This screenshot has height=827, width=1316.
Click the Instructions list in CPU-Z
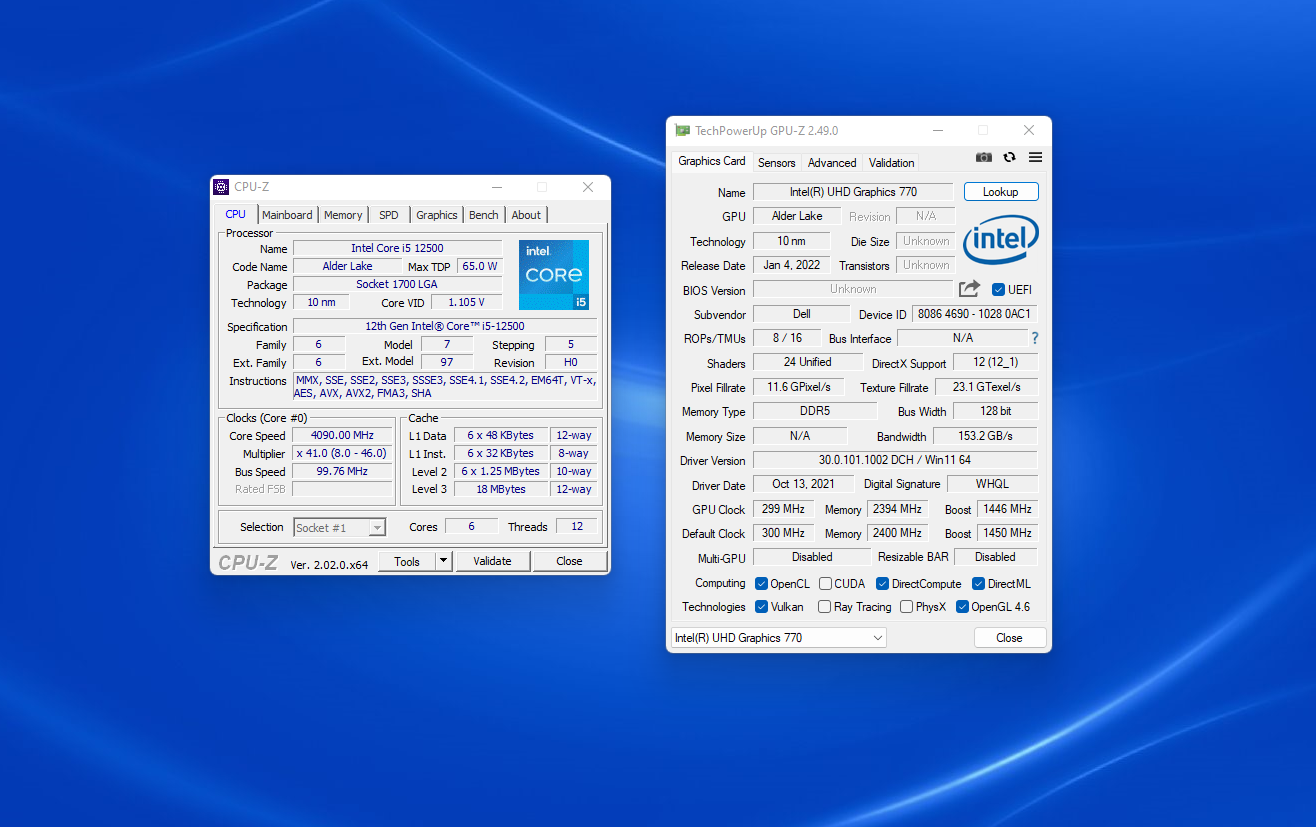pyautogui.click(x=445, y=387)
